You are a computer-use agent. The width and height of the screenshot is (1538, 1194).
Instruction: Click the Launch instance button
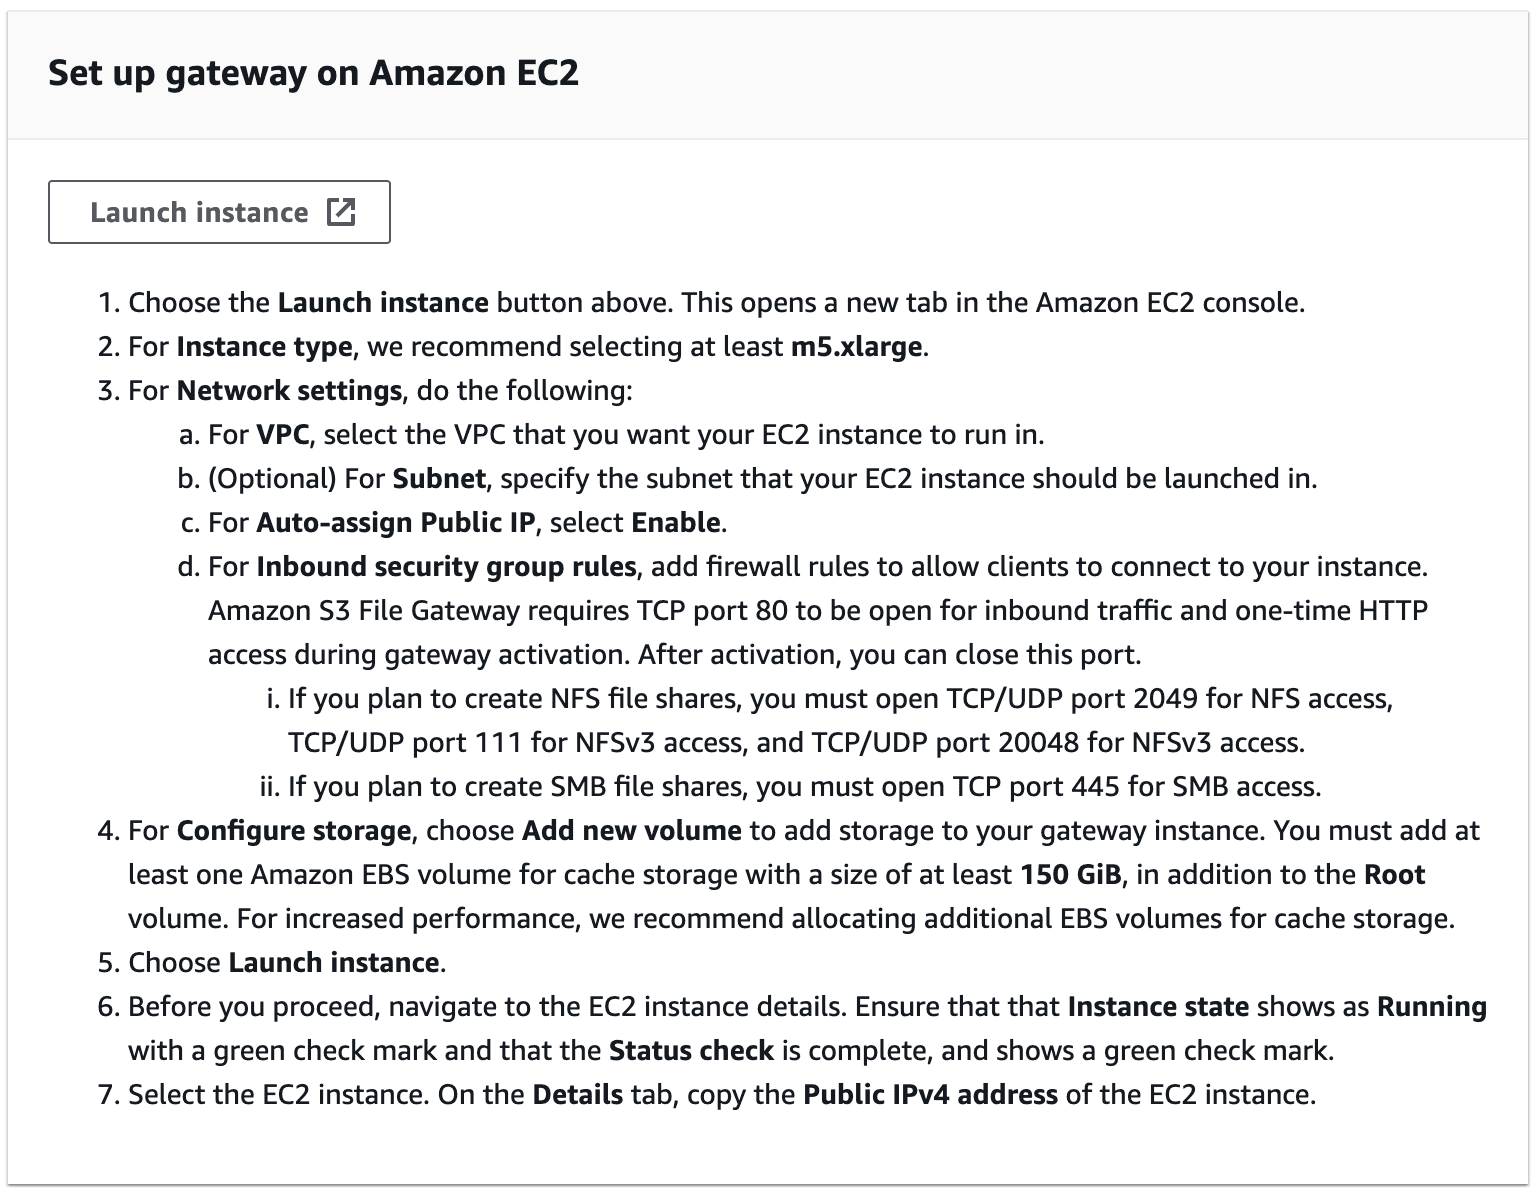point(219,212)
